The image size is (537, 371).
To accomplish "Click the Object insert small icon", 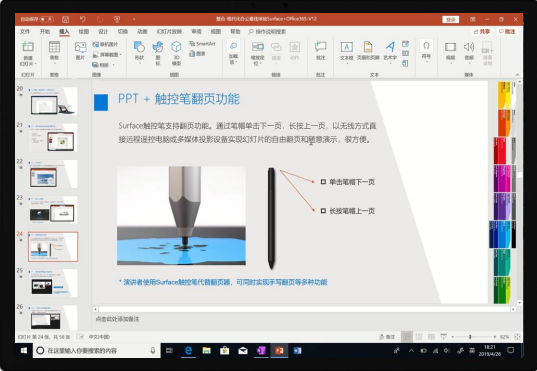I will (x=405, y=63).
